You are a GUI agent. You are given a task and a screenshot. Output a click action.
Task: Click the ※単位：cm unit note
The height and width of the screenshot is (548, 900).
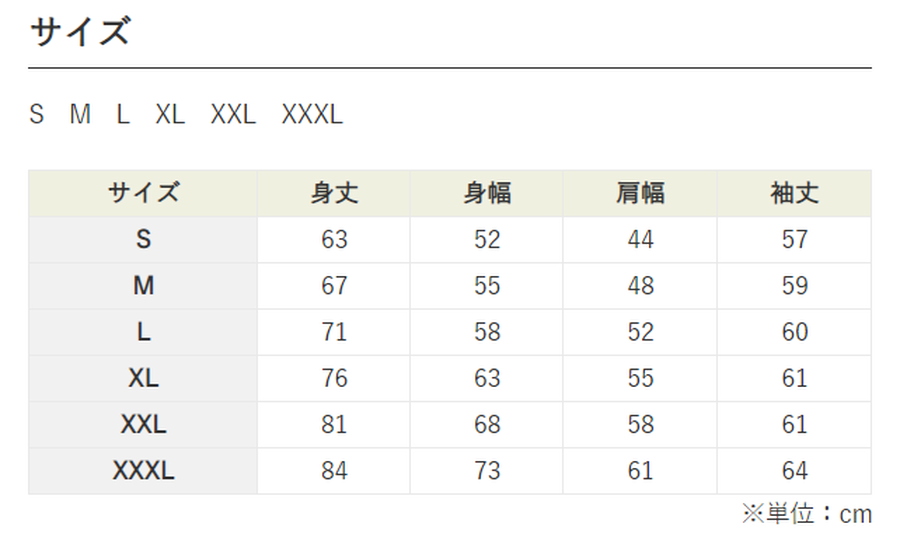click(x=807, y=514)
